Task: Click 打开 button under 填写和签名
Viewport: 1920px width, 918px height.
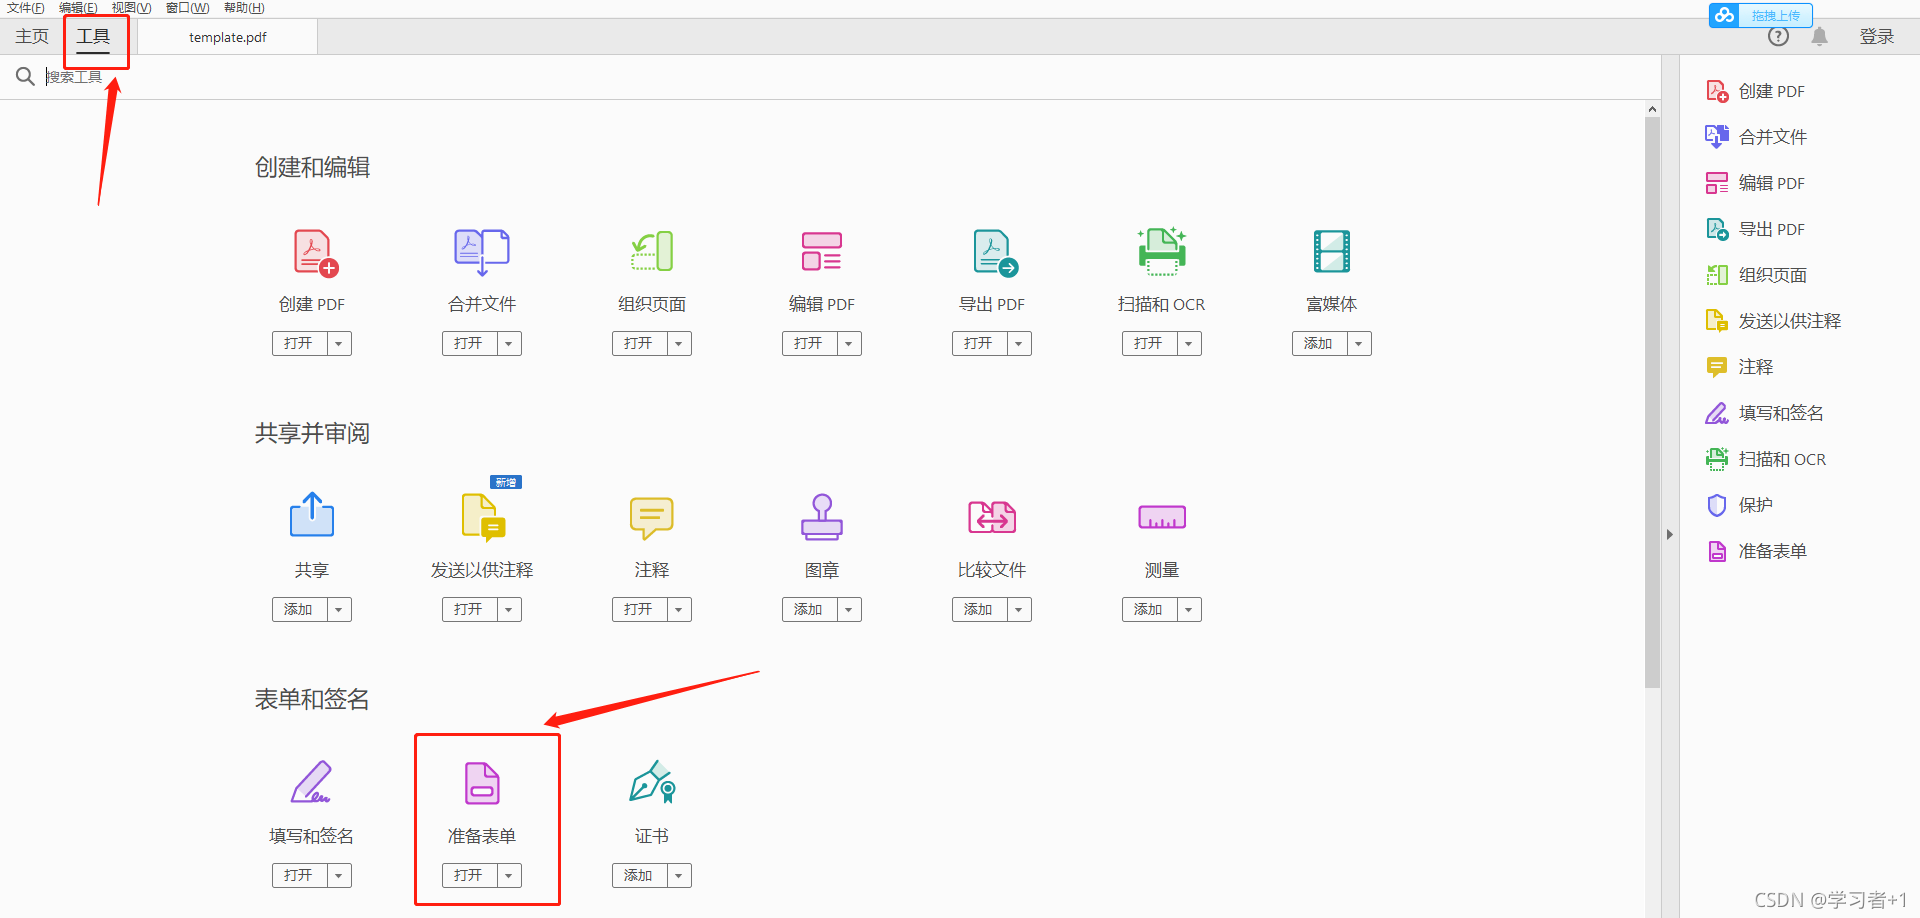Action: (299, 876)
